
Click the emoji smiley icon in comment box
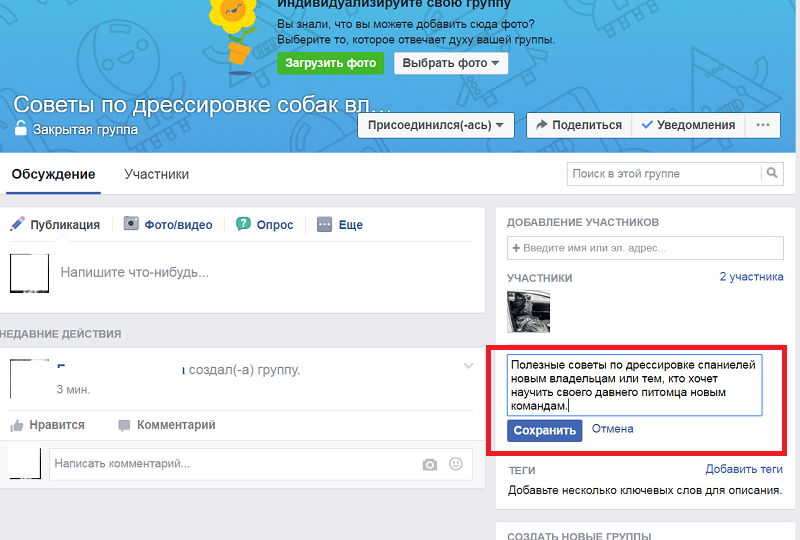click(456, 464)
